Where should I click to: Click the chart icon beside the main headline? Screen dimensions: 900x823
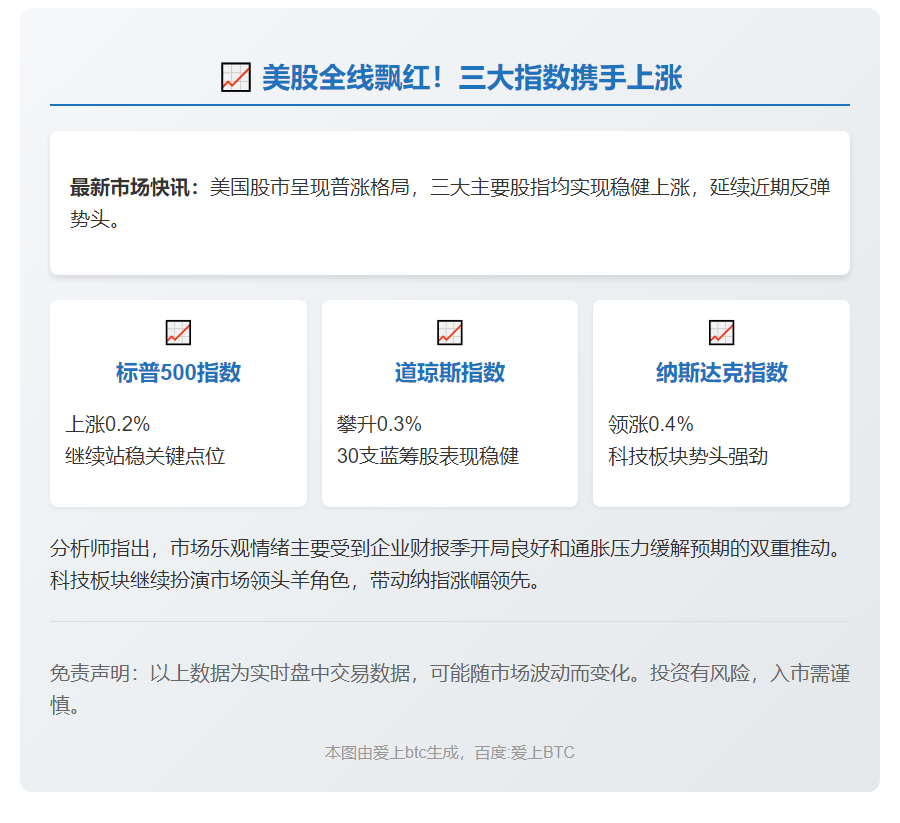click(236, 77)
